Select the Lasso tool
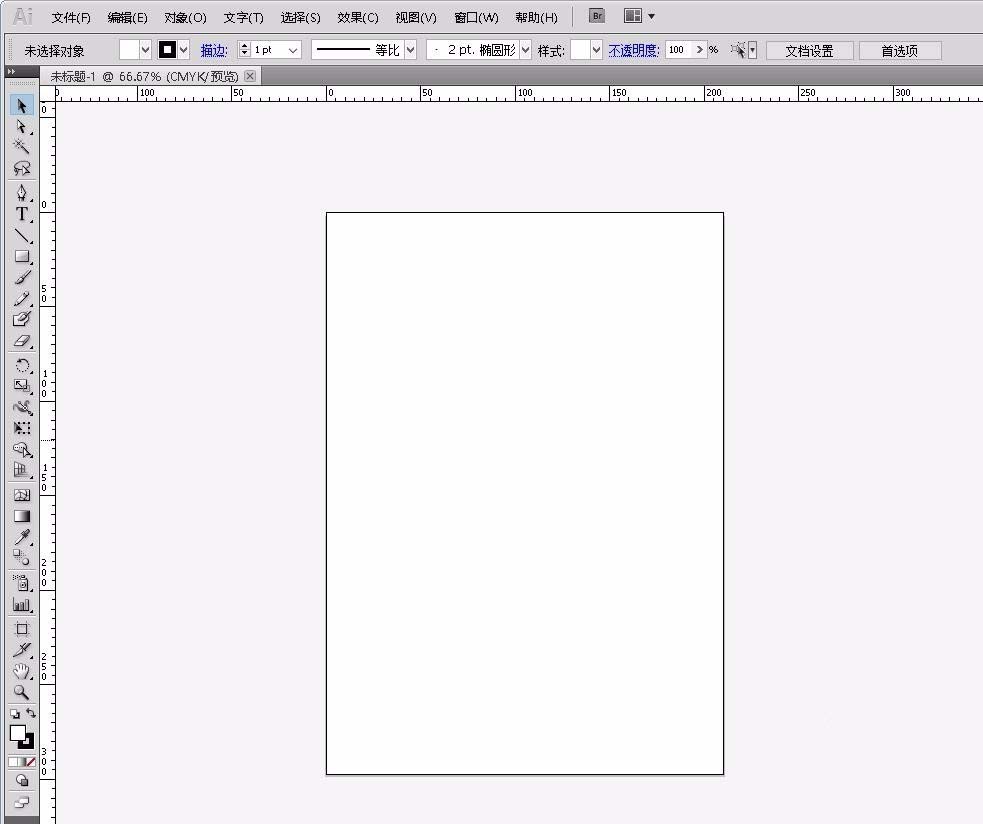 click(x=22, y=168)
